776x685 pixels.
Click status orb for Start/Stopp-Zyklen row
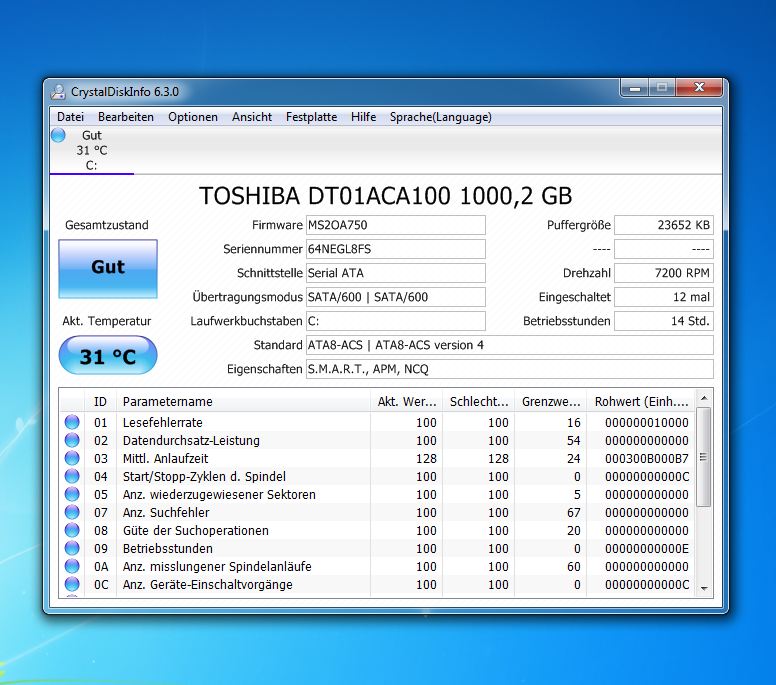[72, 476]
